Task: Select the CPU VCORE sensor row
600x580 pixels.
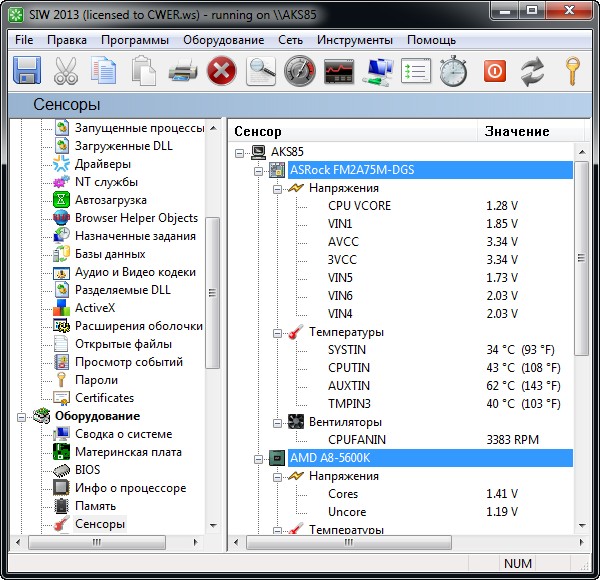Action: tap(359, 206)
